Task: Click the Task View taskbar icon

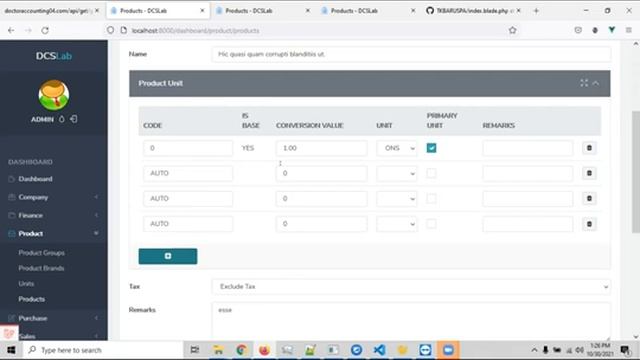Action: [x=195, y=350]
